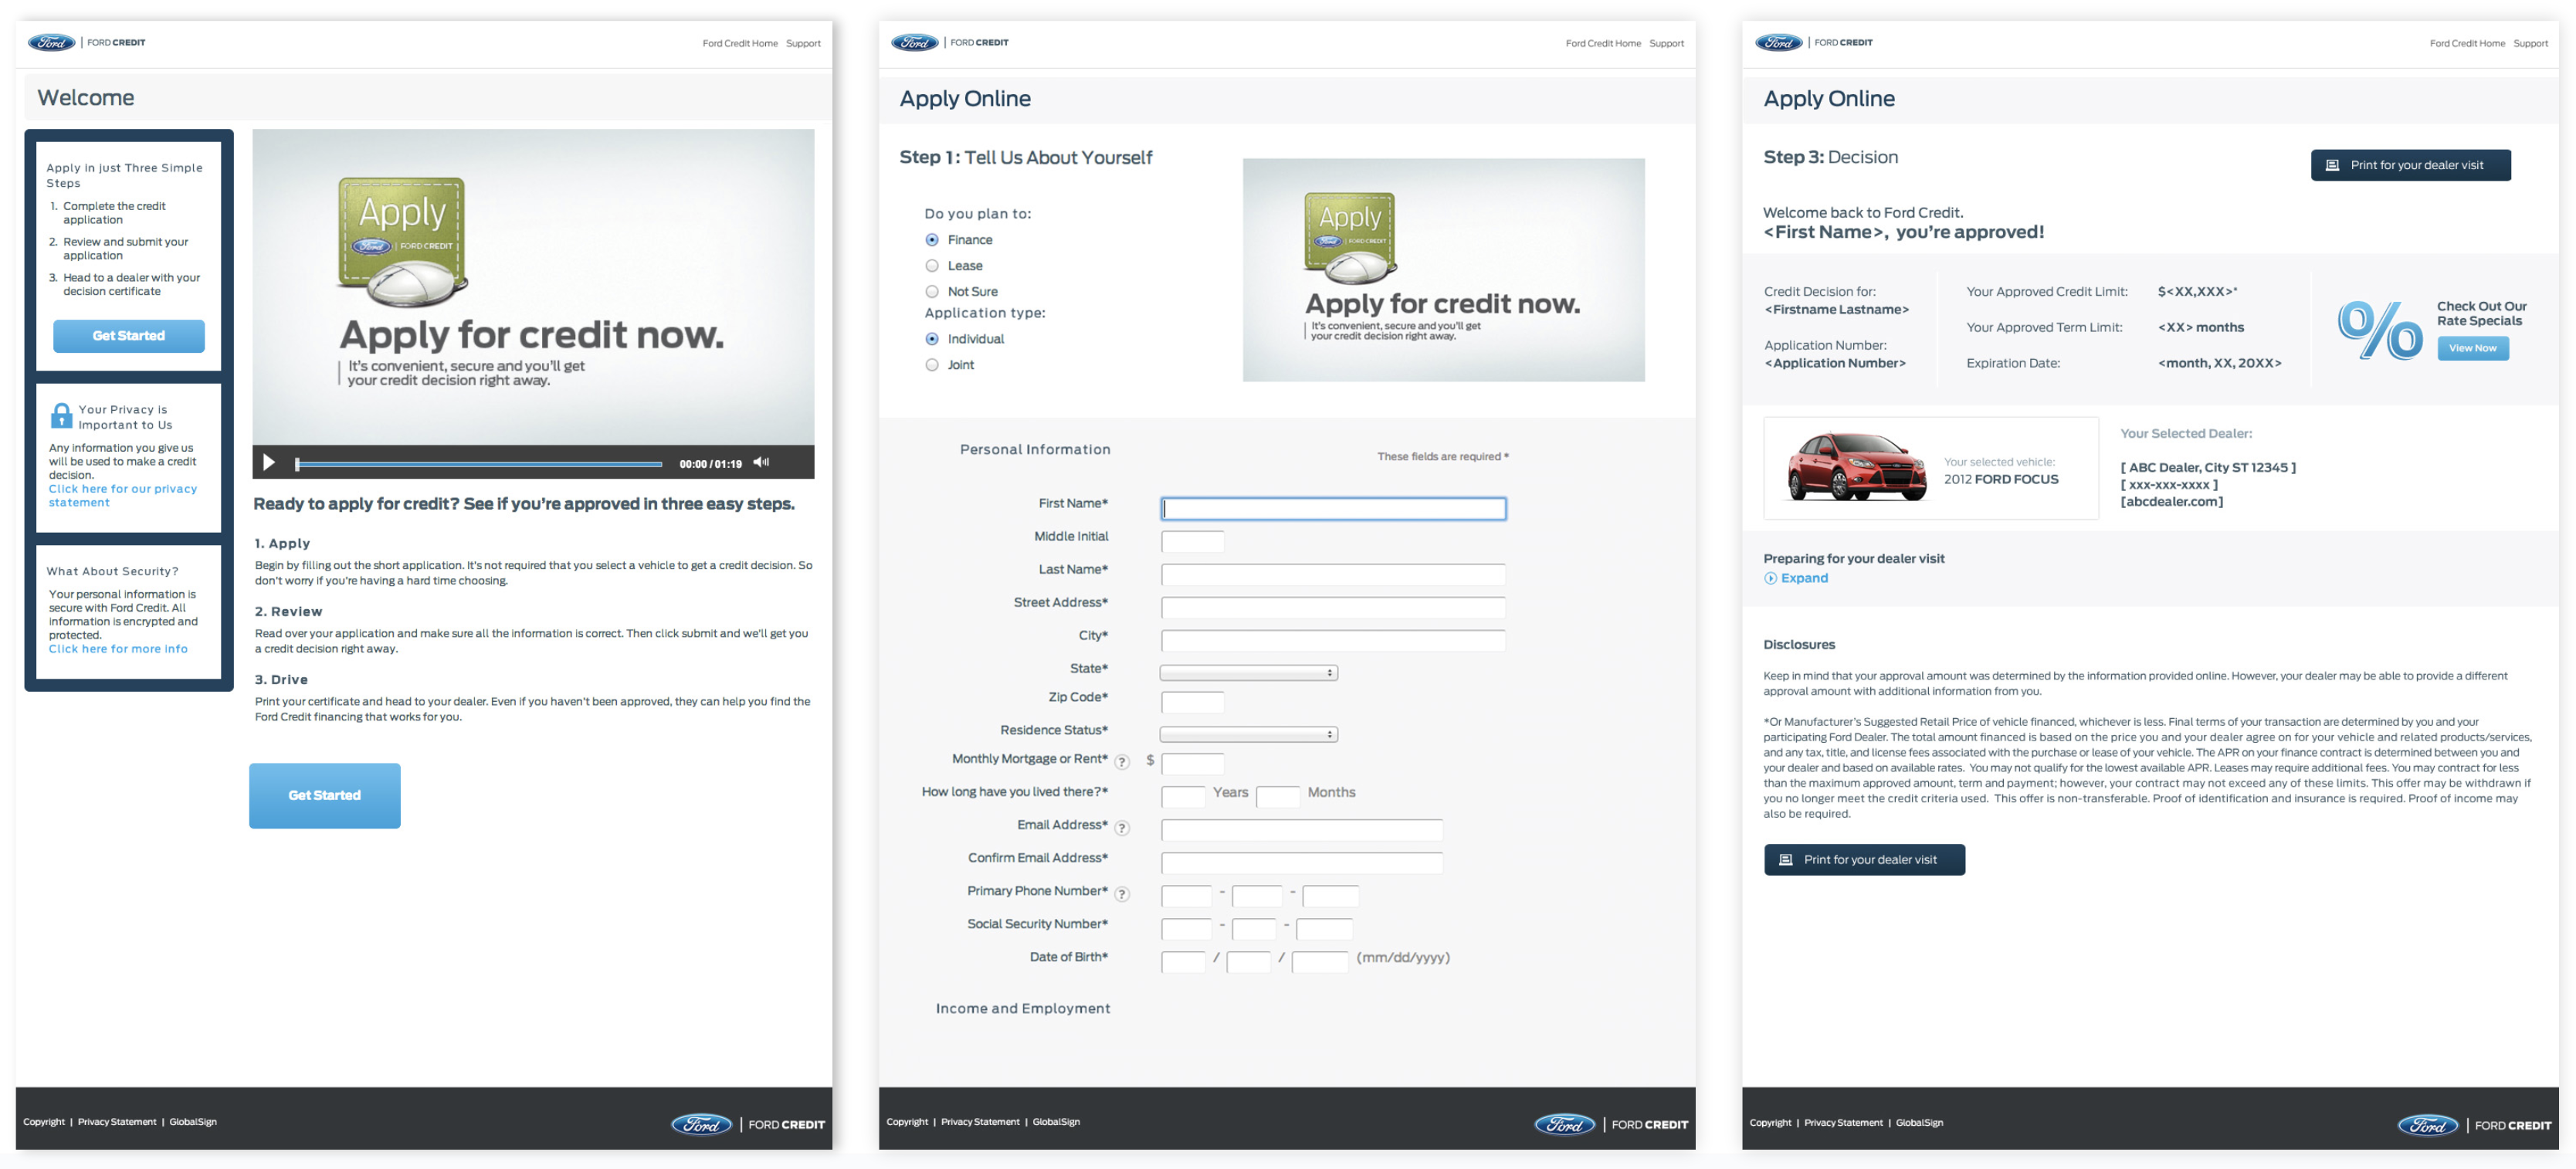The width and height of the screenshot is (2576, 1169).
Task: Click the large Get Started button below steps
Action: (x=325, y=796)
